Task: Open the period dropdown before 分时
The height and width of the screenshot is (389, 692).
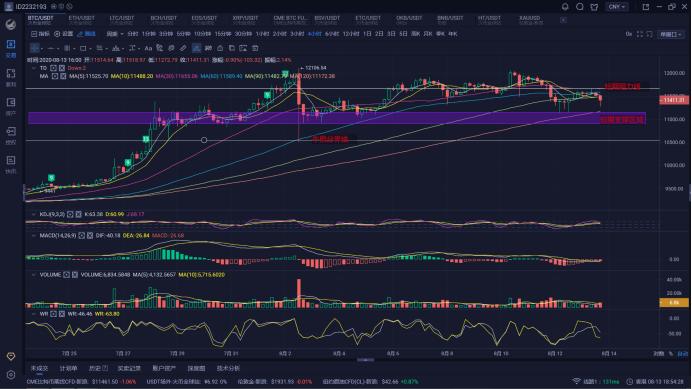Action: coord(114,34)
